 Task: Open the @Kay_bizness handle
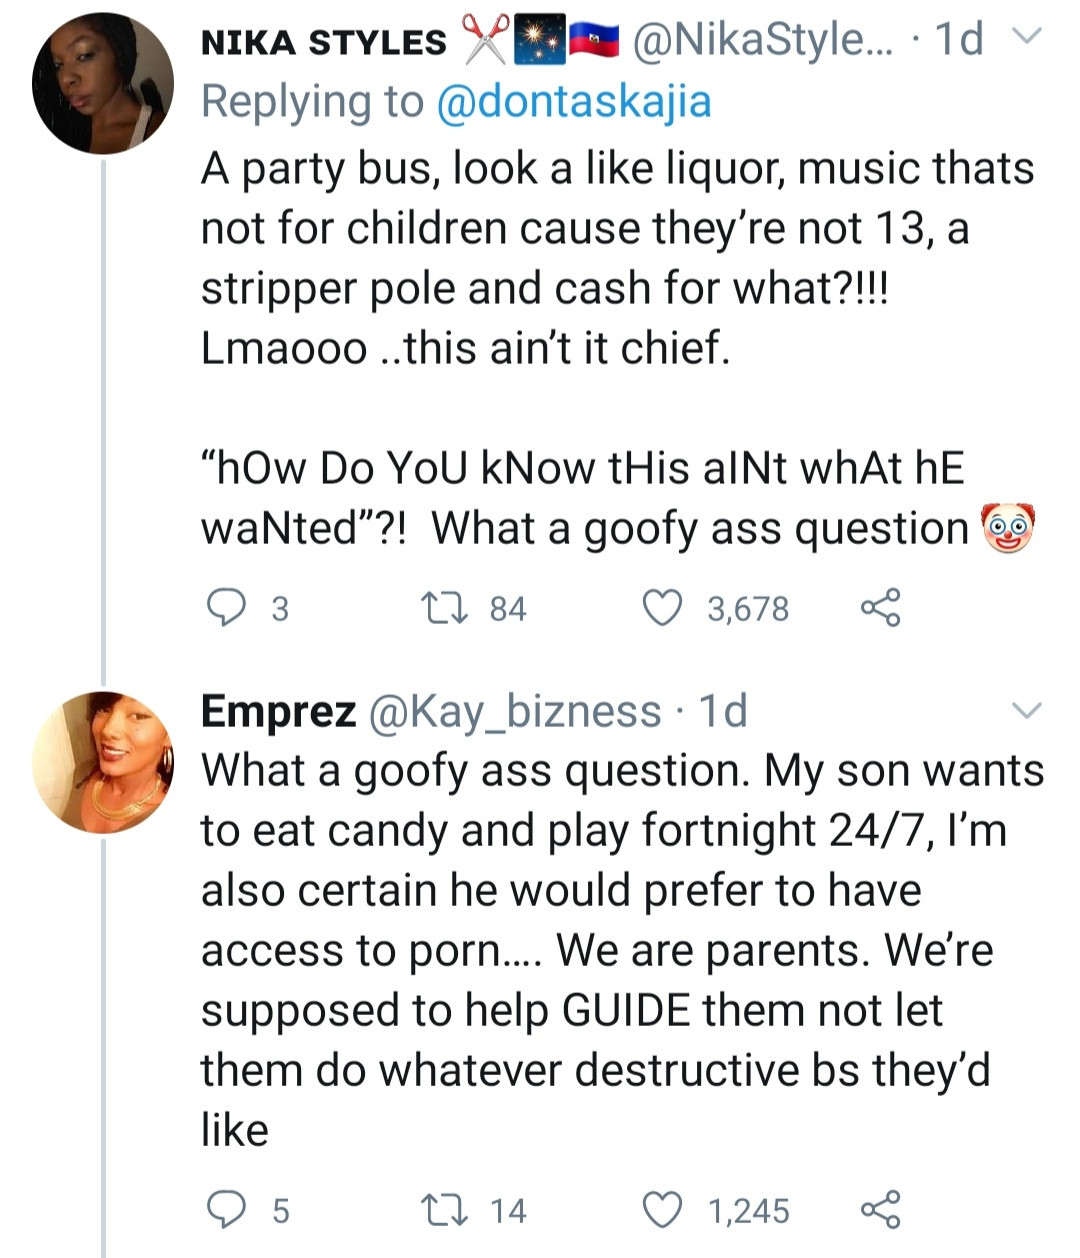pos(515,711)
